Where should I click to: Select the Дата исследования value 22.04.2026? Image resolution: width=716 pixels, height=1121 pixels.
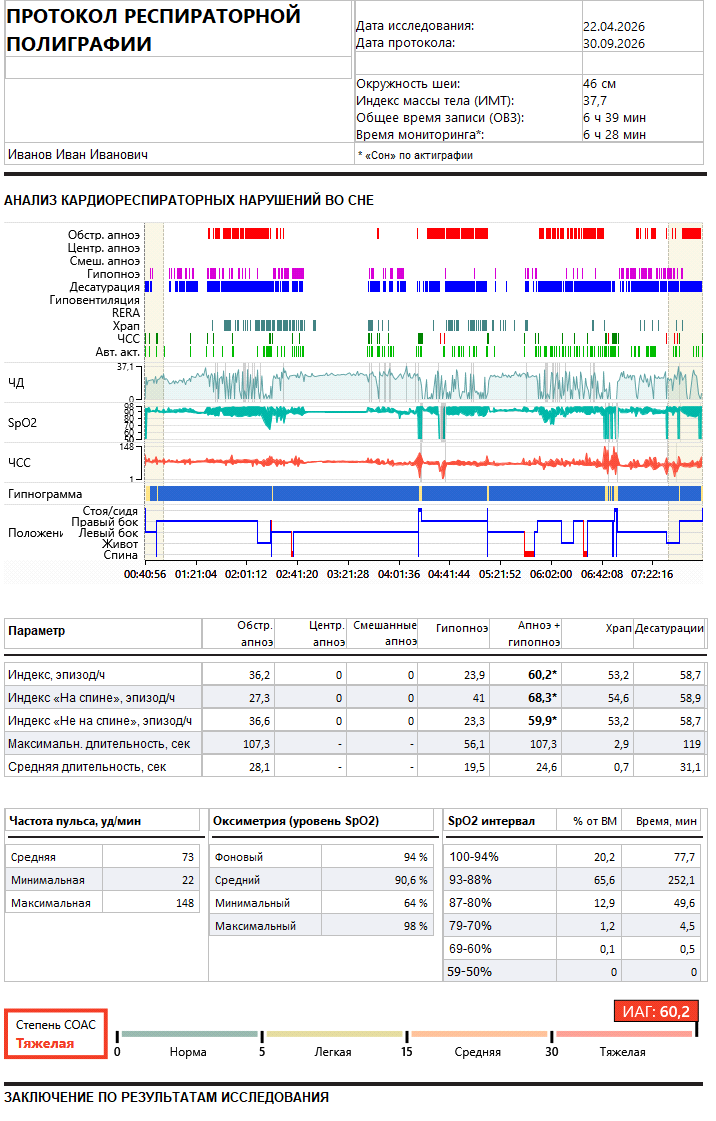pyautogui.click(x=614, y=26)
